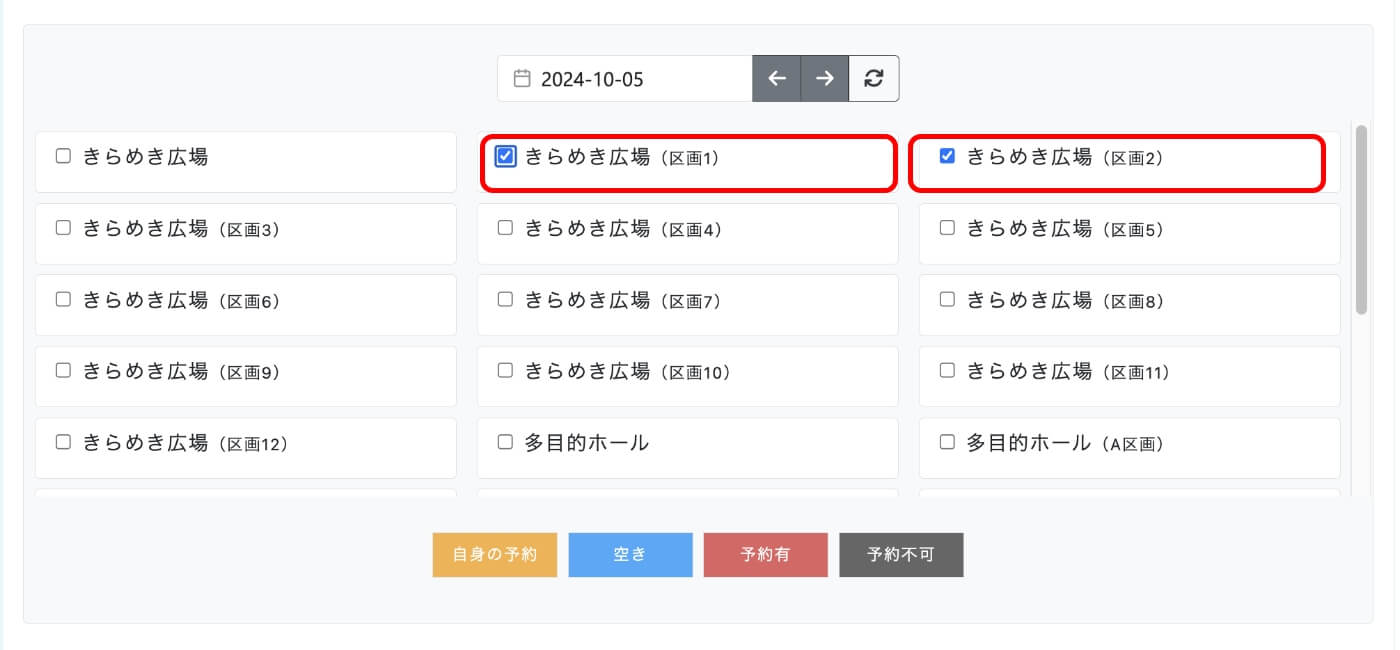
Task: Click the red 予約有 legend button
Action: coord(766,554)
